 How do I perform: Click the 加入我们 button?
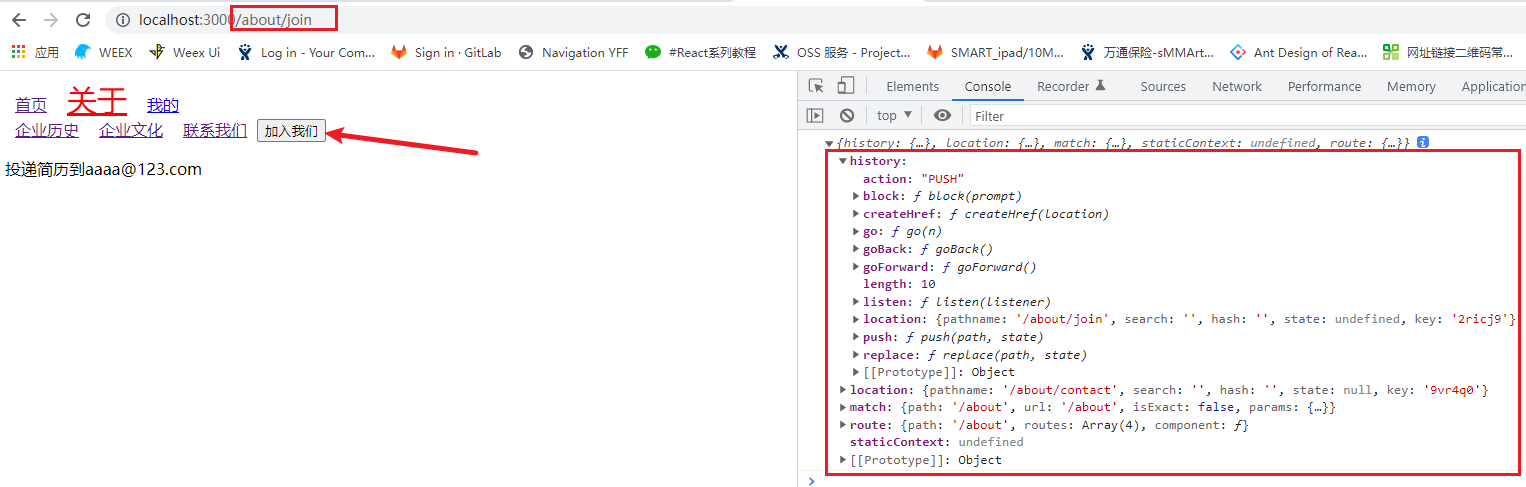click(x=291, y=131)
